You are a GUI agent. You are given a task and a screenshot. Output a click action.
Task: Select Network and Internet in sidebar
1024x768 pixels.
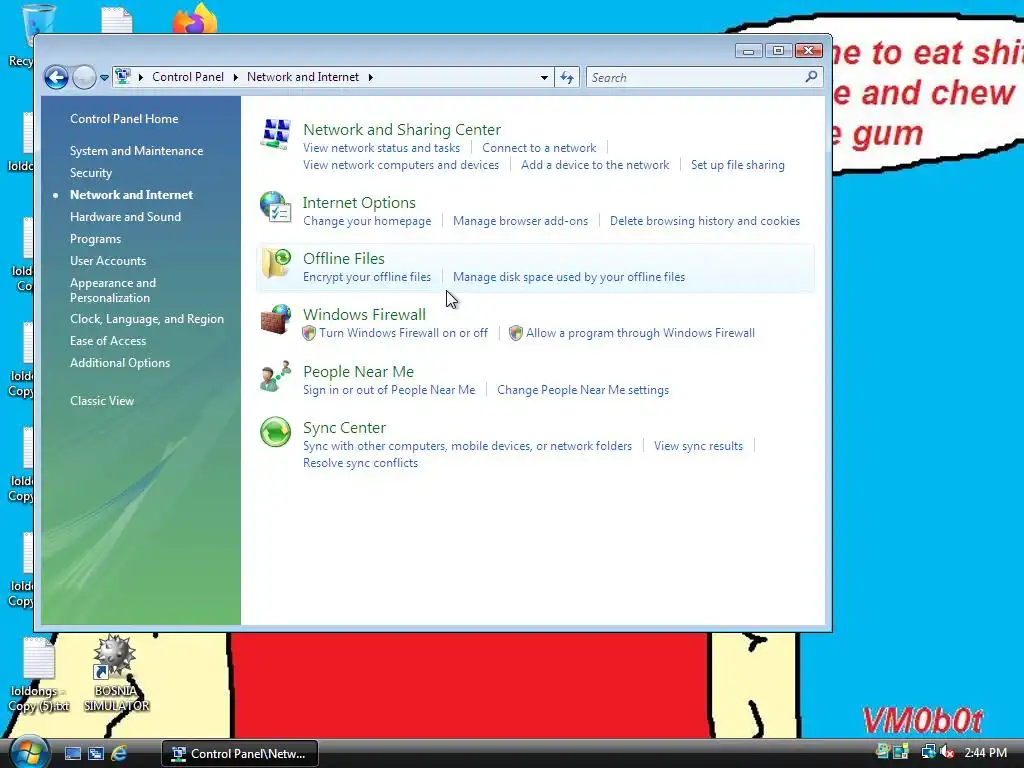(x=131, y=195)
